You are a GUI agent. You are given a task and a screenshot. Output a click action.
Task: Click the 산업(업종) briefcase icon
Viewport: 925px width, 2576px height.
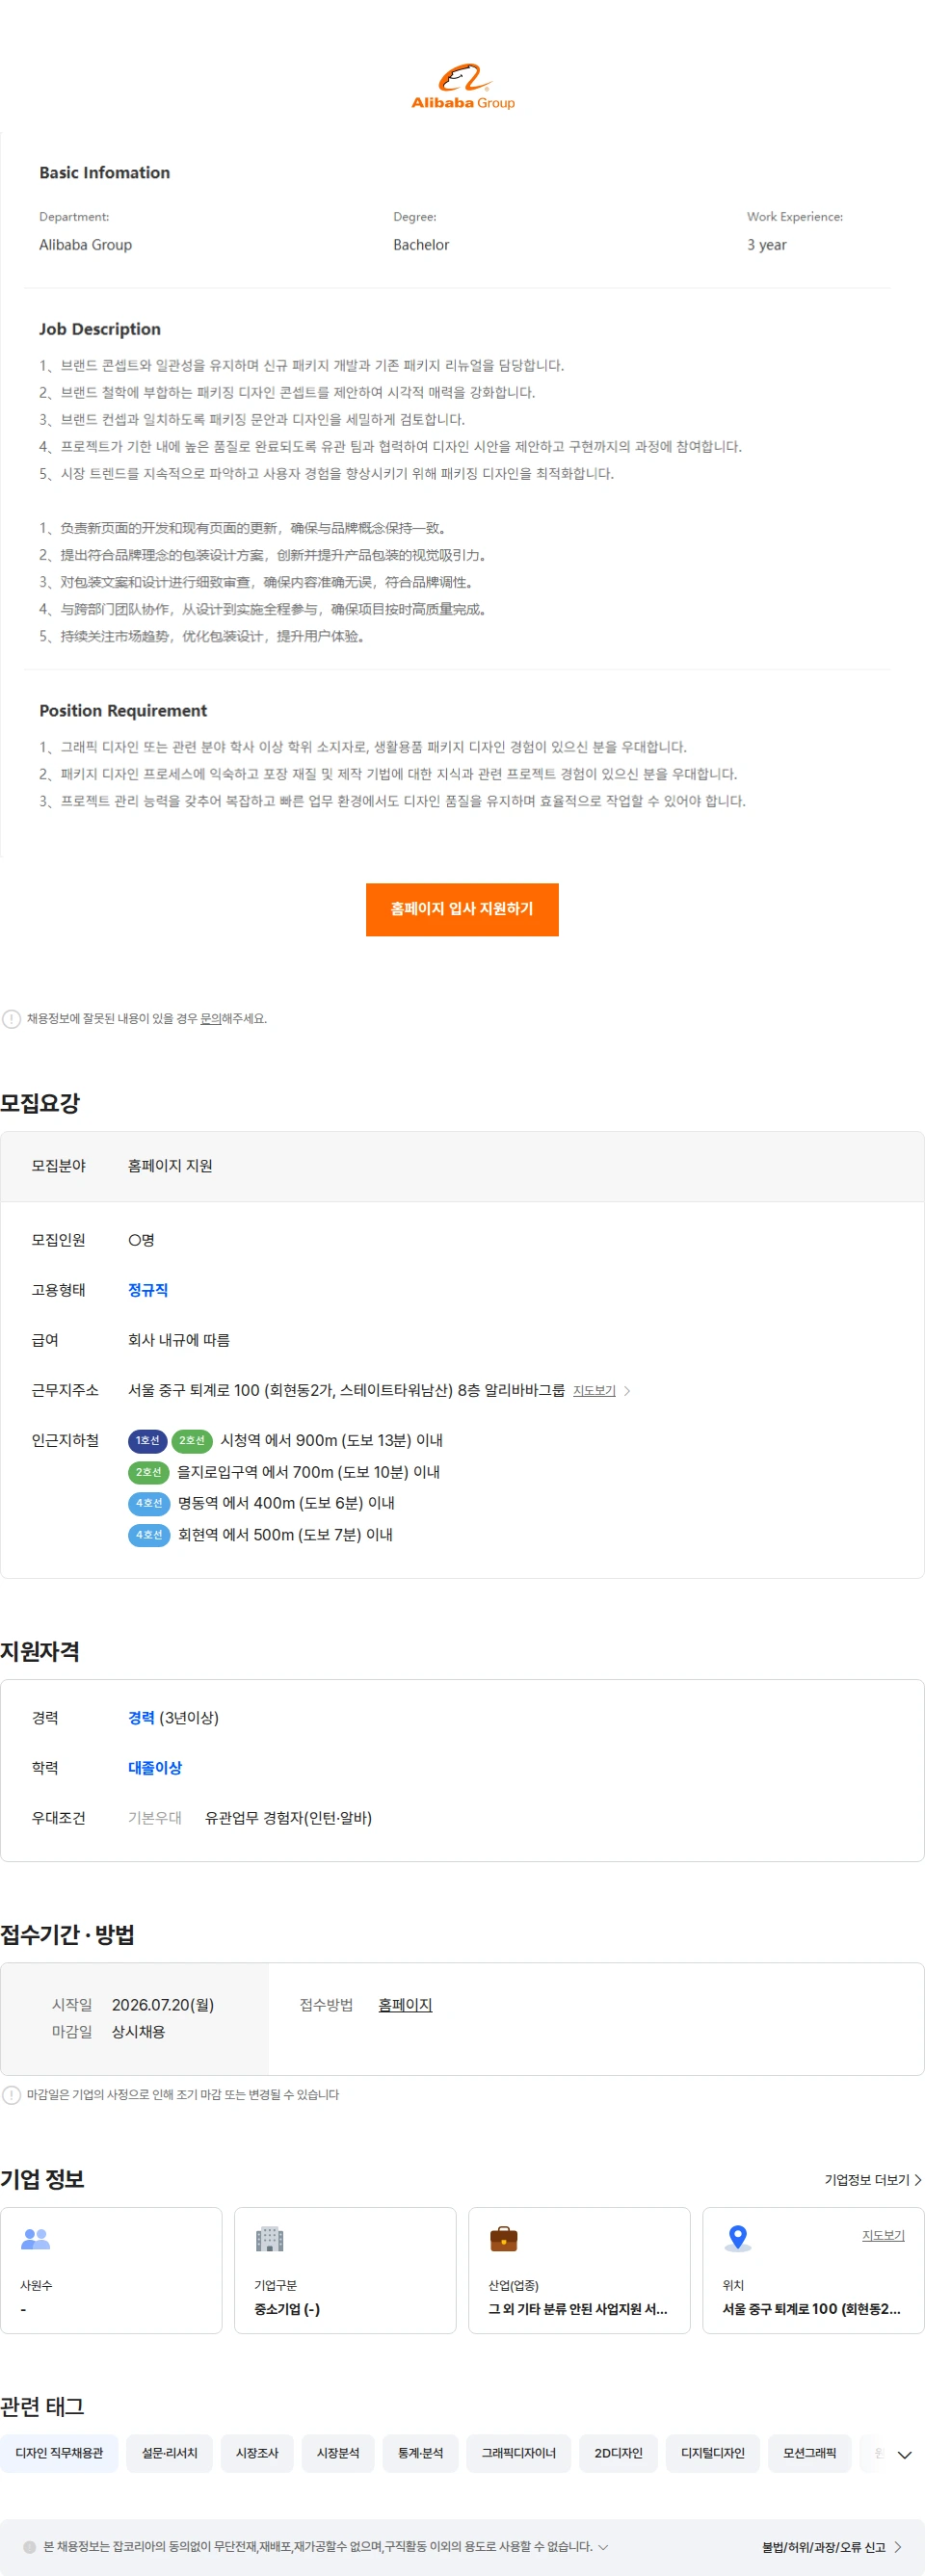[504, 2239]
